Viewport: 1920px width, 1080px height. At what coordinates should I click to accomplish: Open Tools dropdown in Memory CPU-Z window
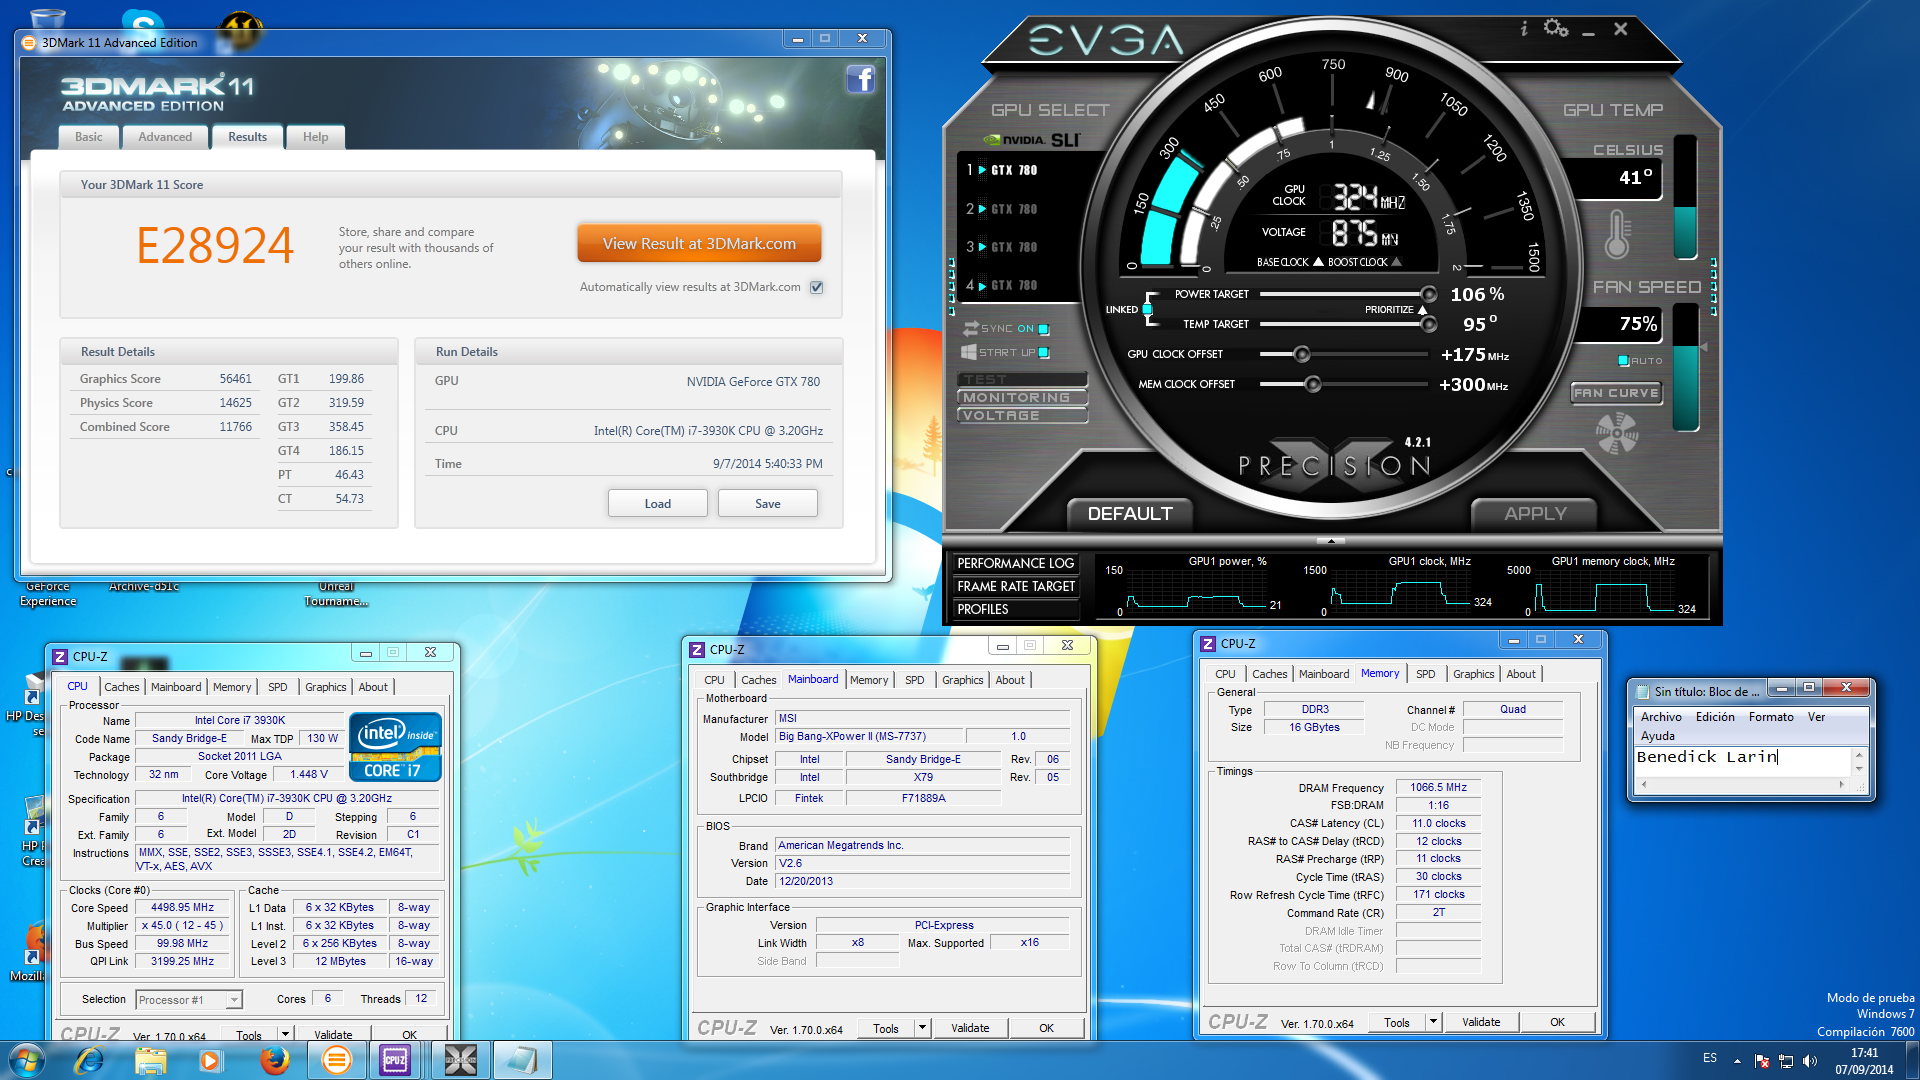tap(1434, 1022)
